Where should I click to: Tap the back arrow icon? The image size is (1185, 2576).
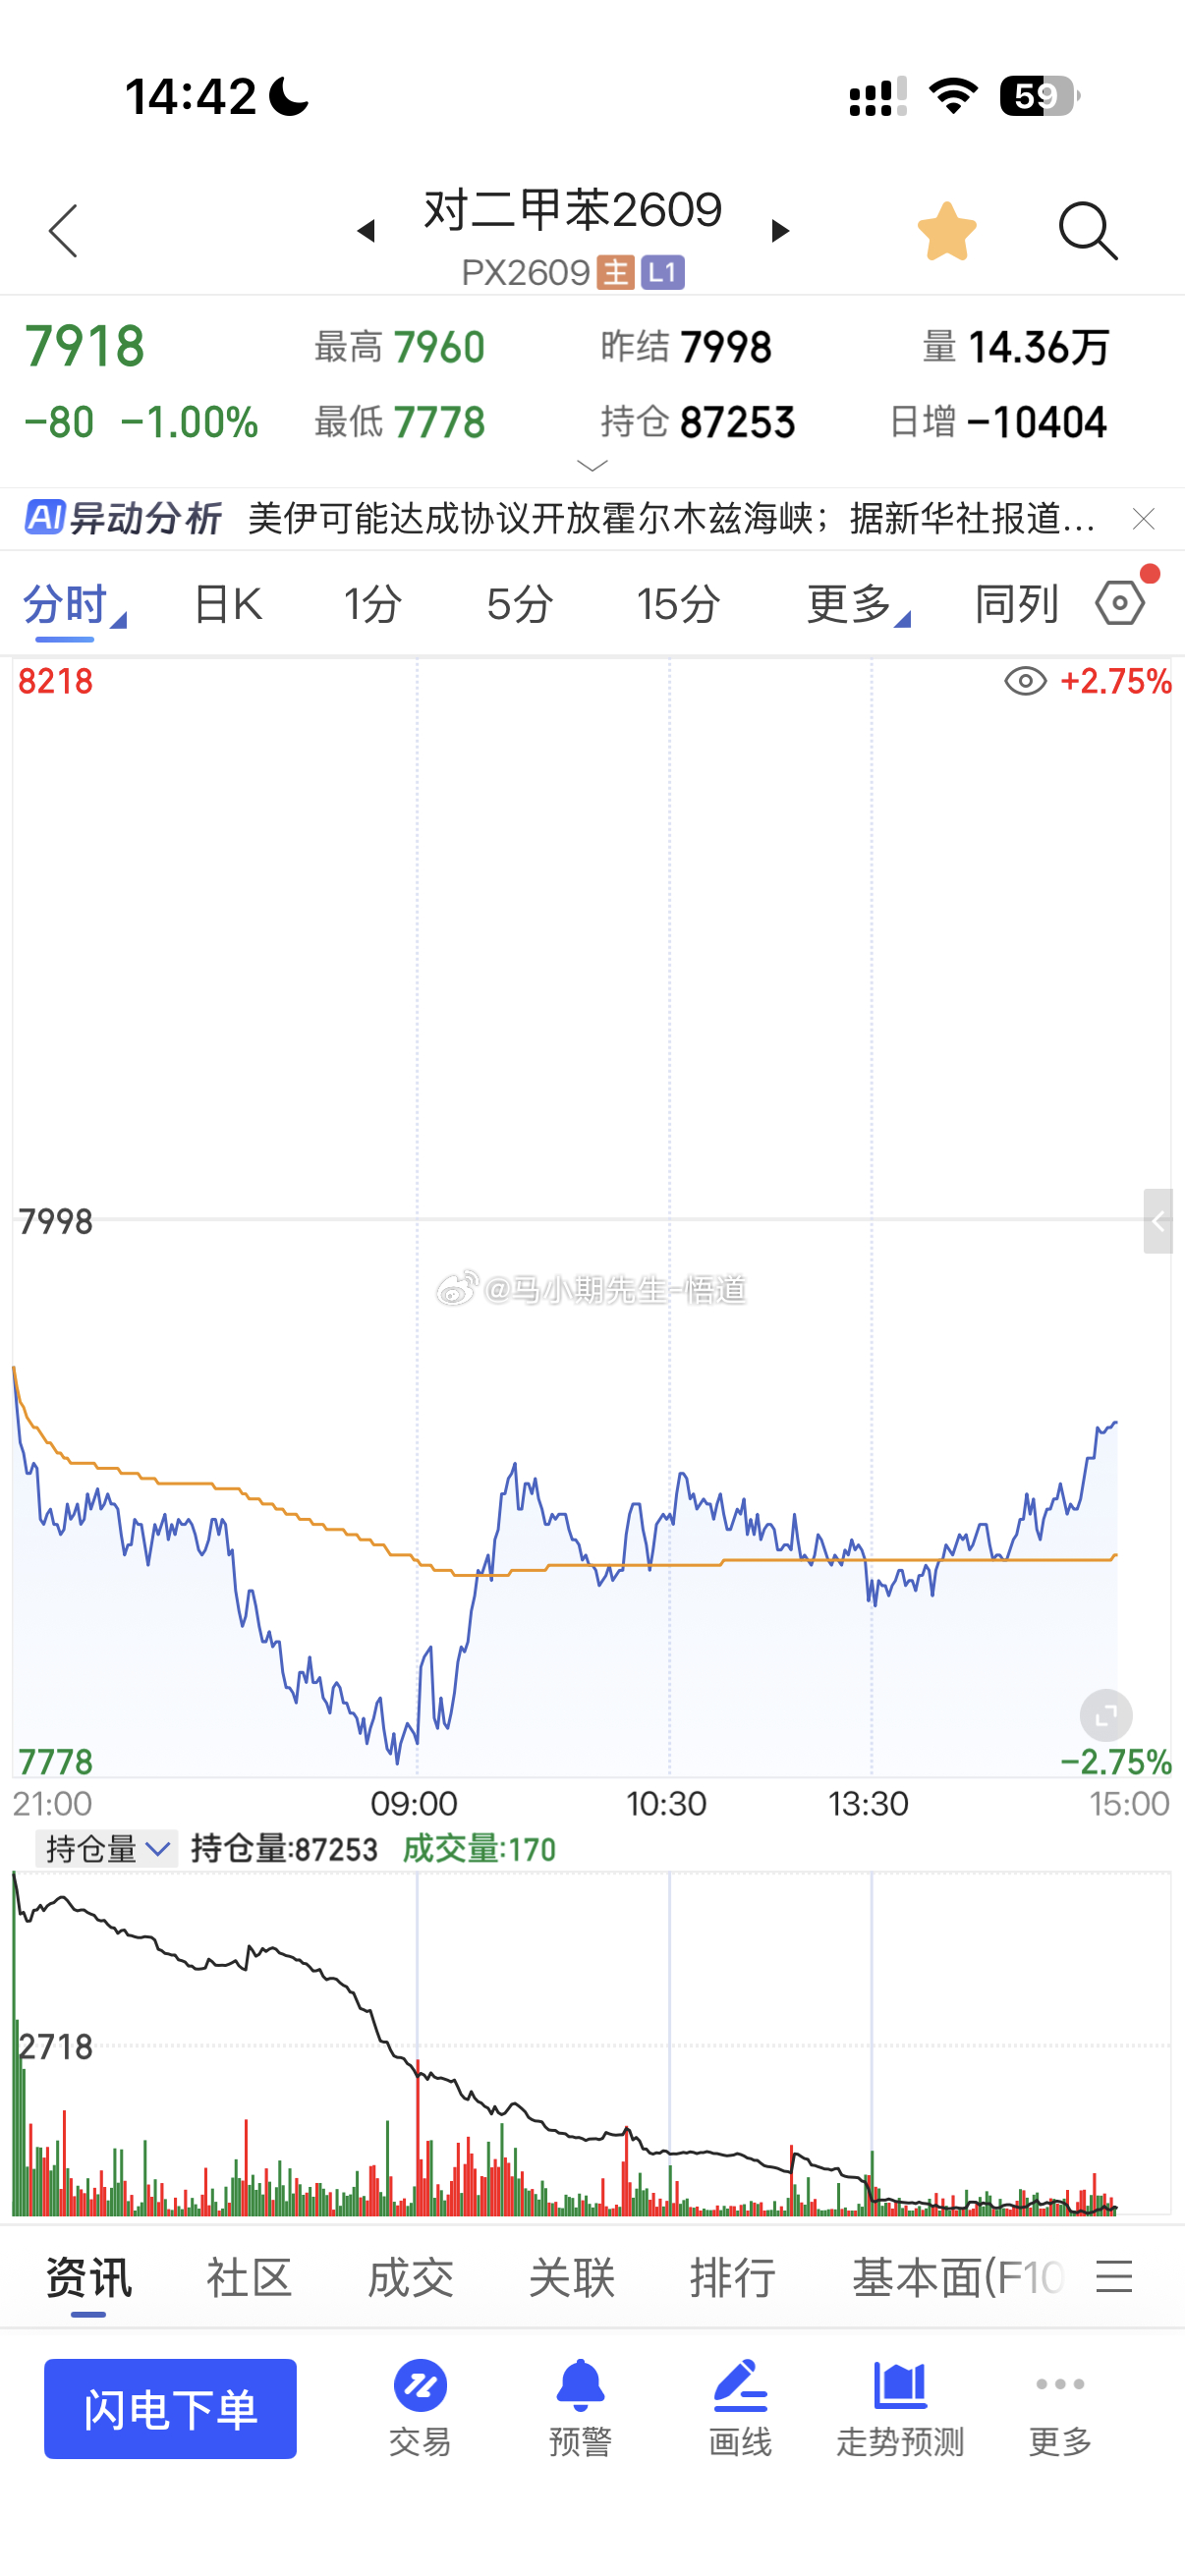tap(63, 231)
